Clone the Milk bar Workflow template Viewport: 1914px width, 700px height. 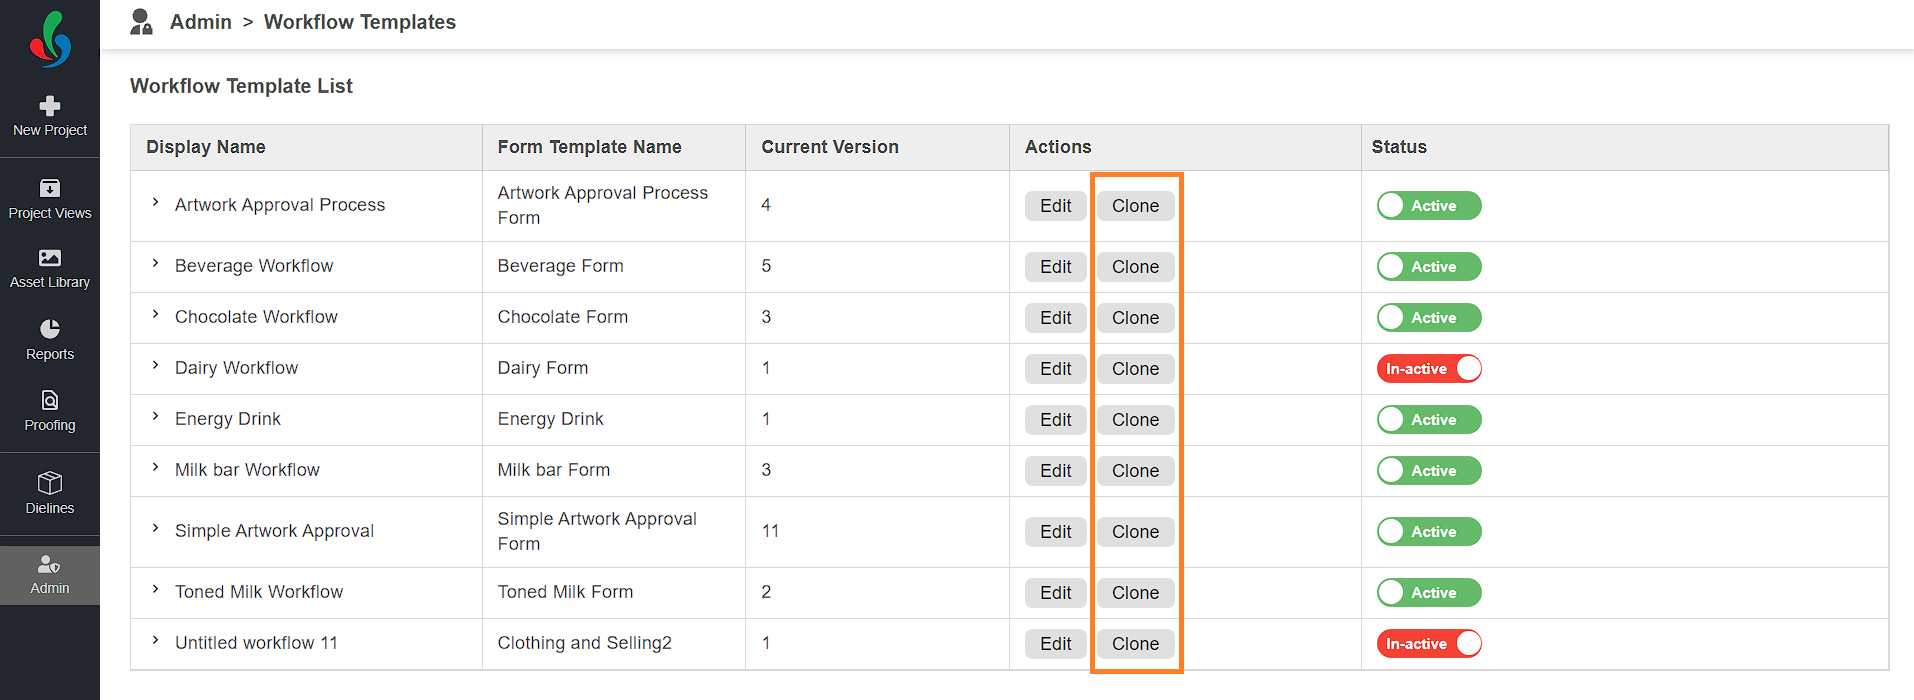(x=1135, y=471)
